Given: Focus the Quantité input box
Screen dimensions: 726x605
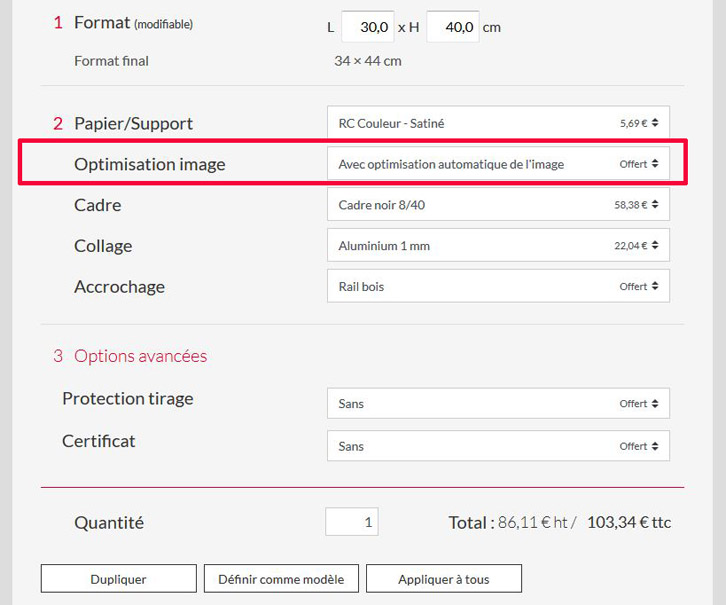Looking at the screenshot, I should (x=352, y=522).
